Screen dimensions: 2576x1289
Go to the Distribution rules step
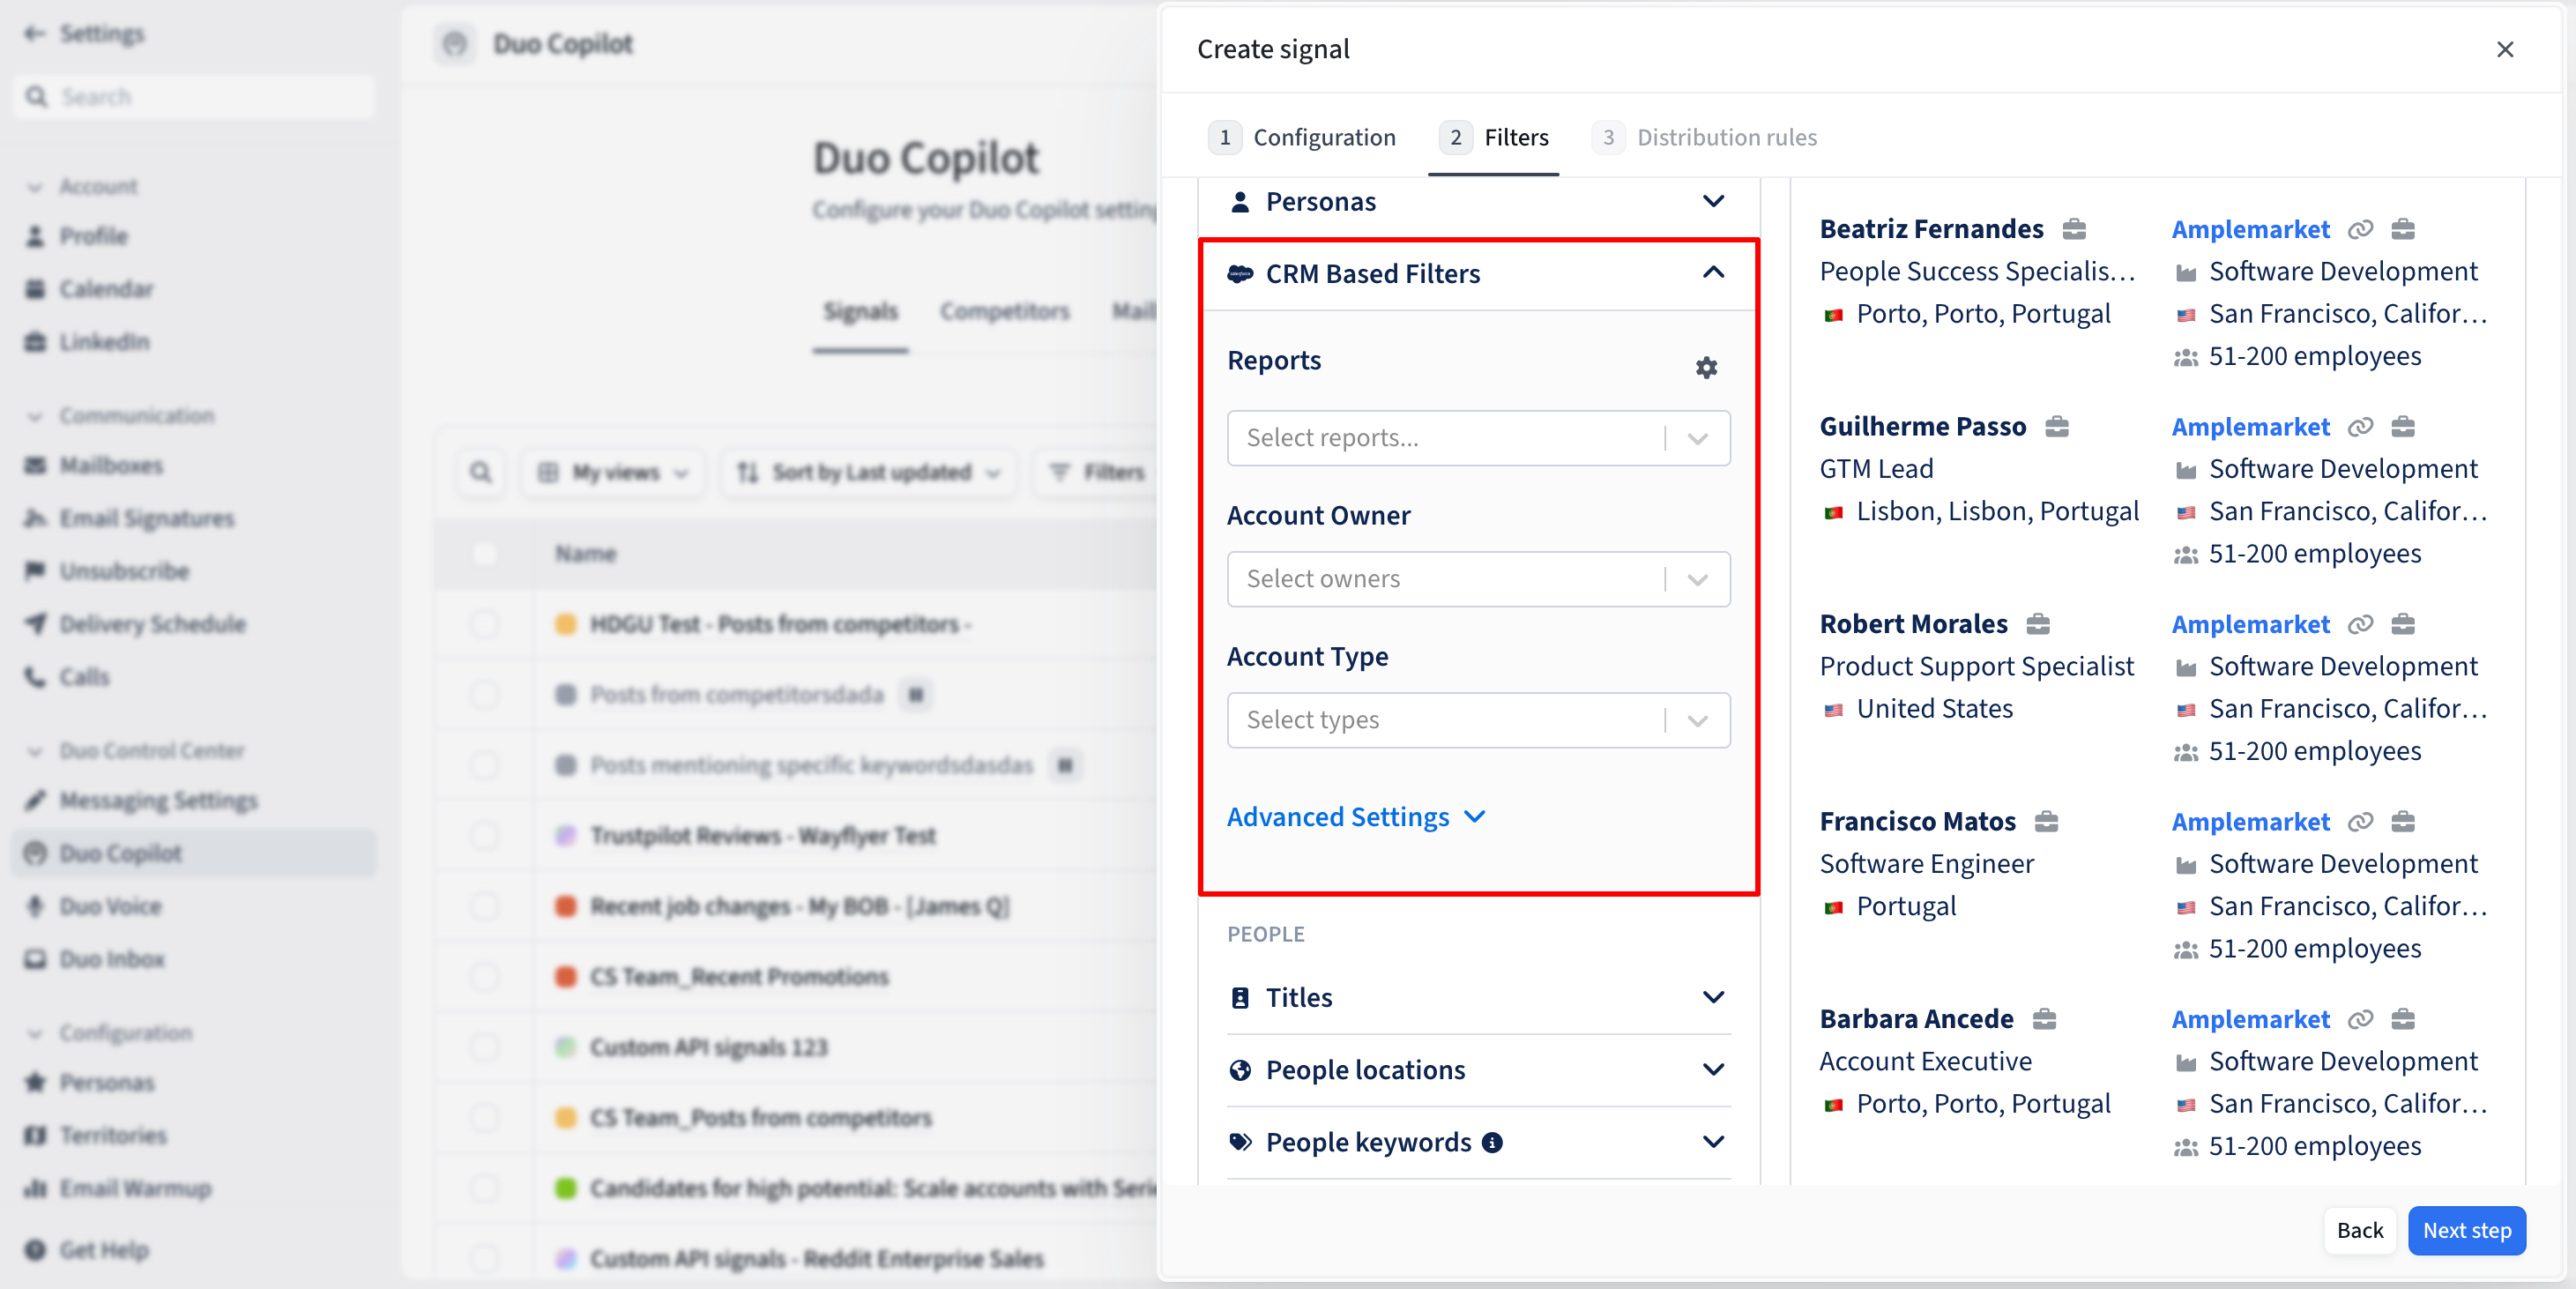pyautogui.click(x=1705, y=137)
